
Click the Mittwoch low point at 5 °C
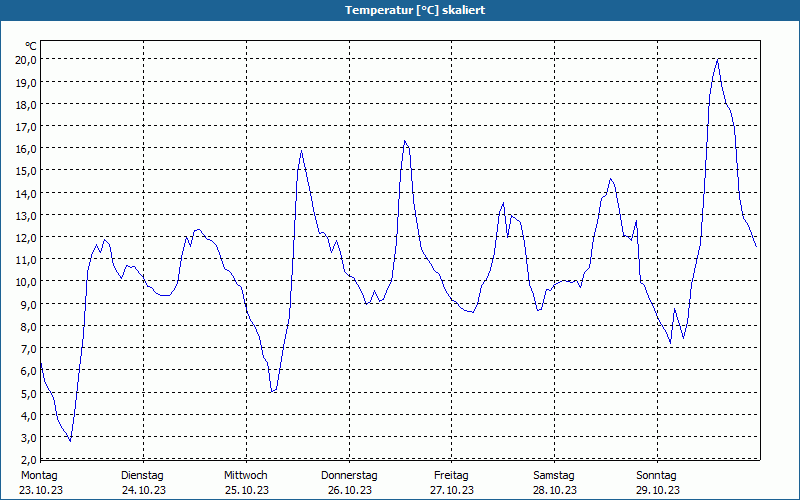click(x=272, y=391)
